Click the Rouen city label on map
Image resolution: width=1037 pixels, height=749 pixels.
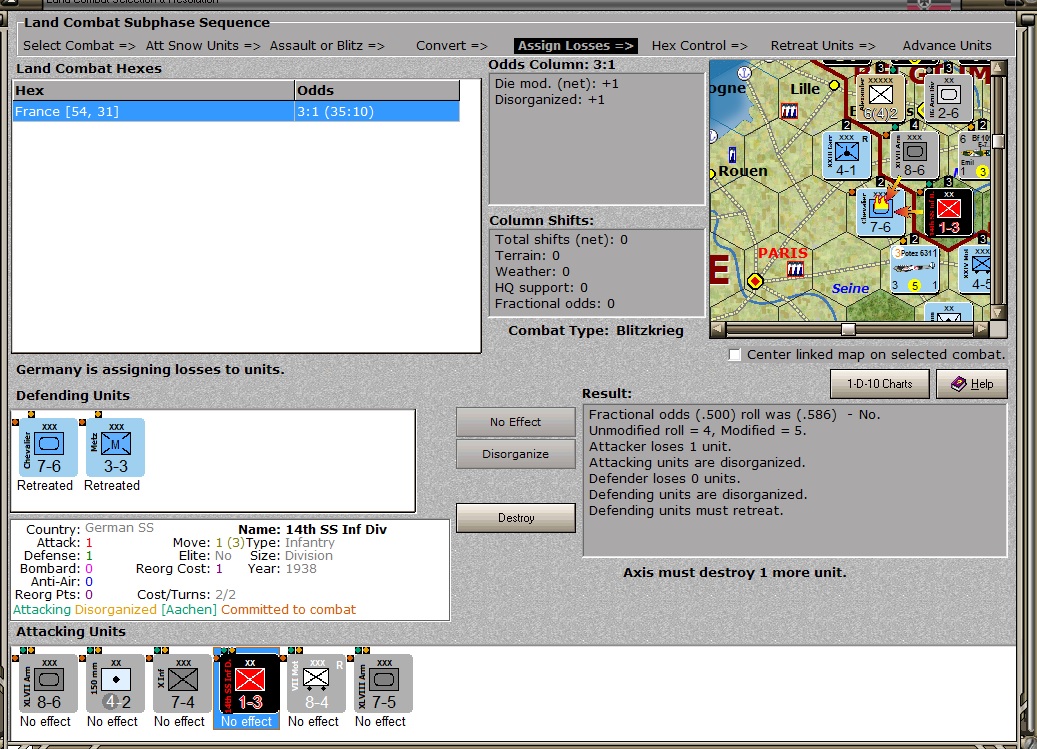pos(743,171)
